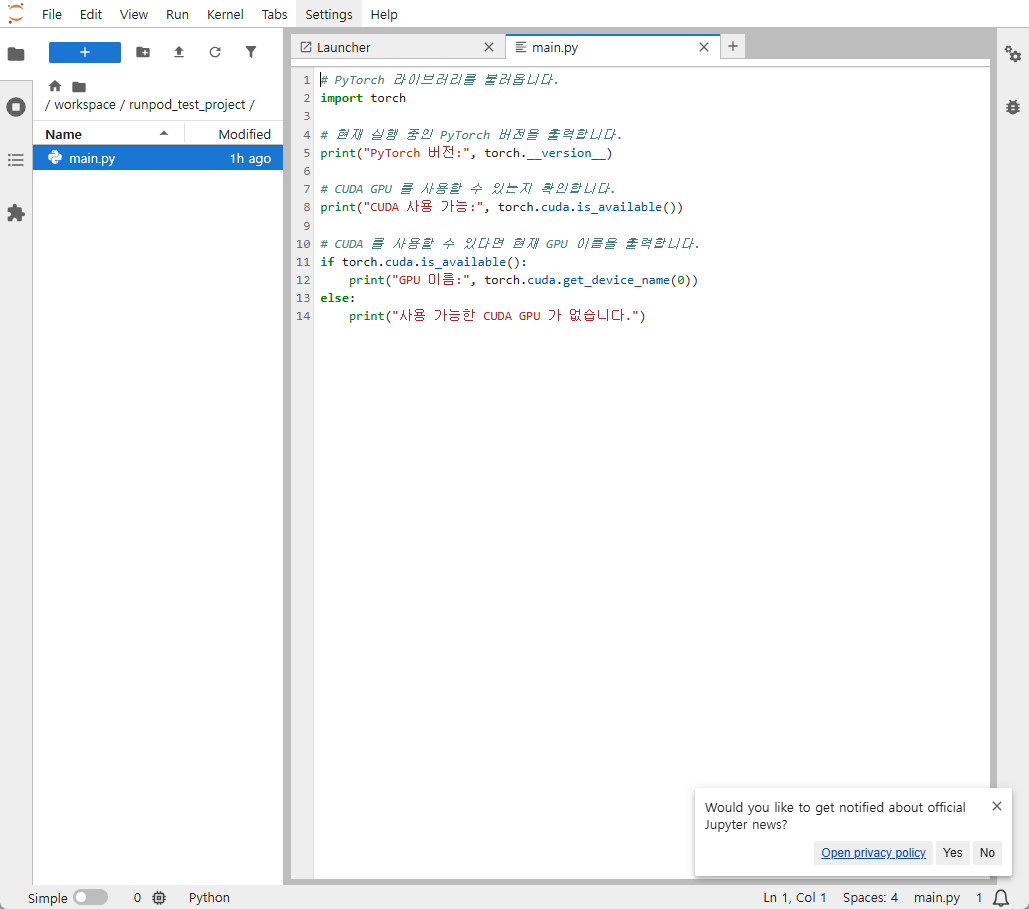The height and width of the screenshot is (909, 1029).
Task: Open the Edit menu
Action: [x=91, y=14]
